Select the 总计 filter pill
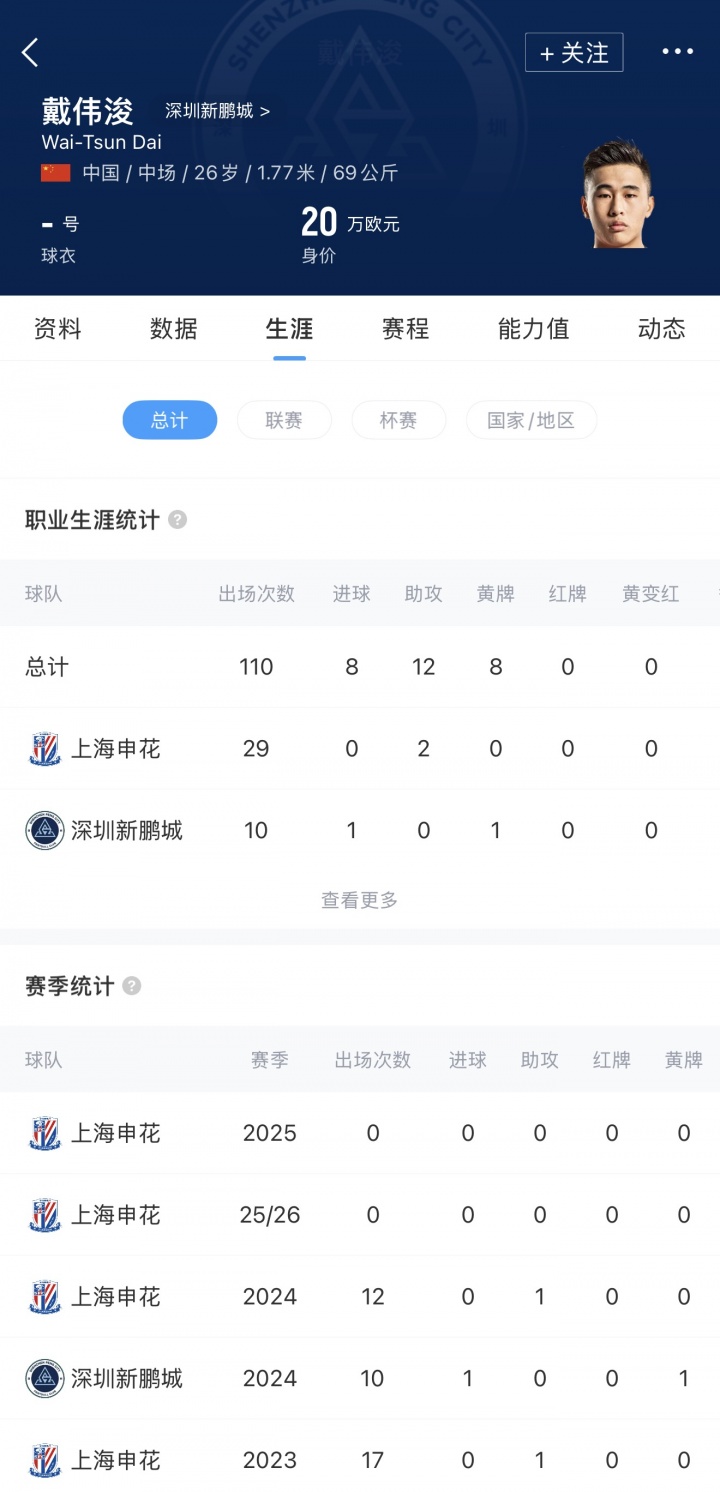This screenshot has width=720, height=1492. click(x=170, y=421)
